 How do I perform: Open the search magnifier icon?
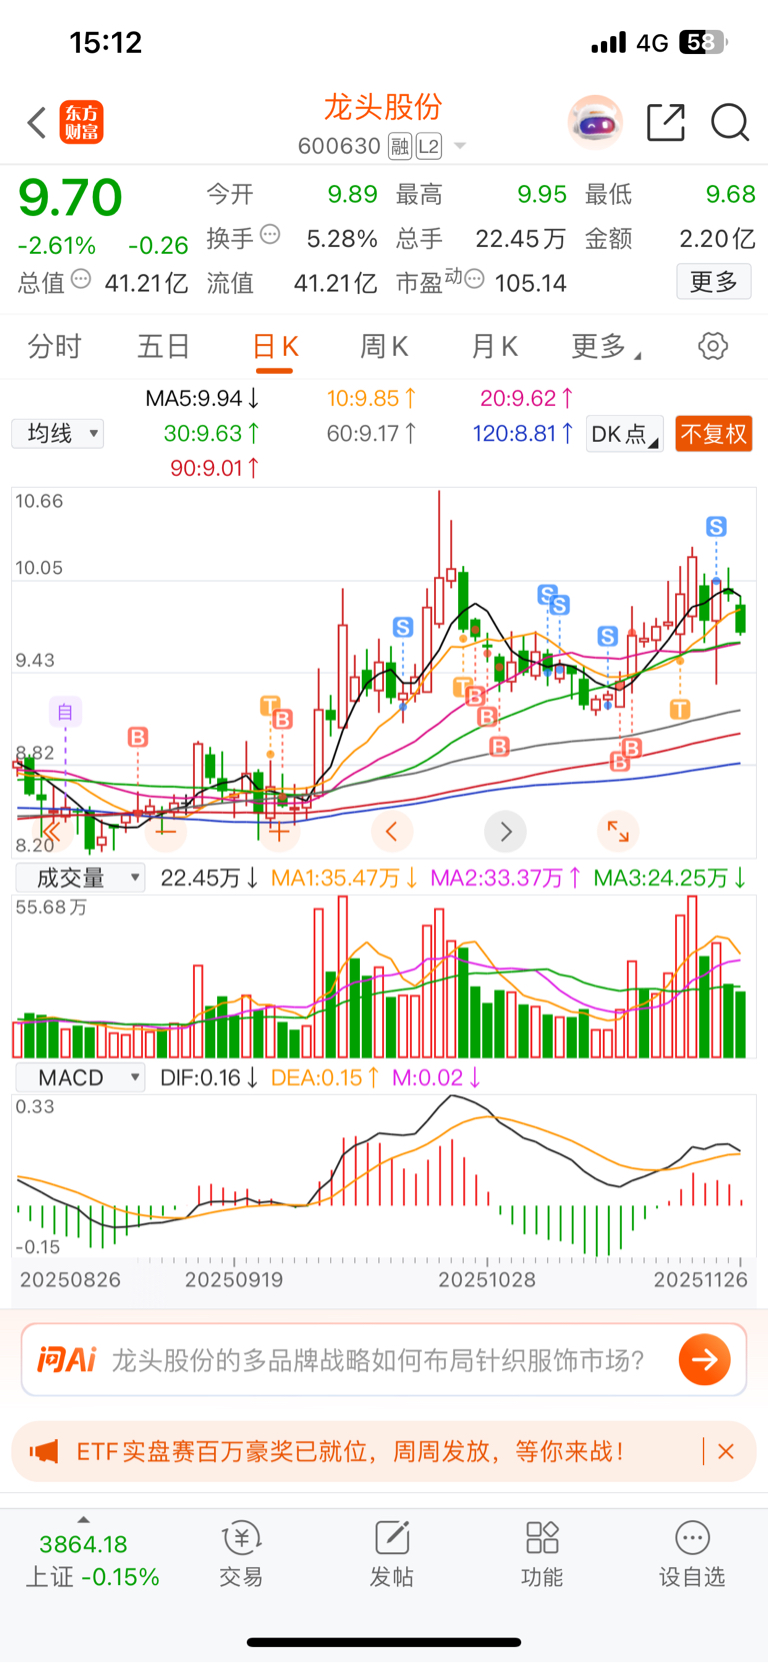pos(730,123)
